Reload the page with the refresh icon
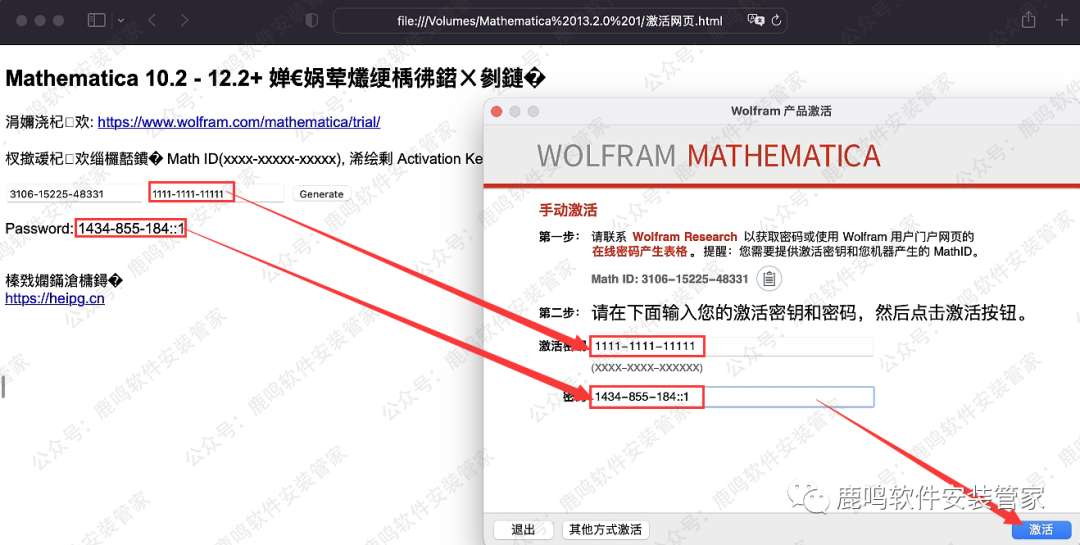Viewport: 1080px width, 545px height. (777, 20)
